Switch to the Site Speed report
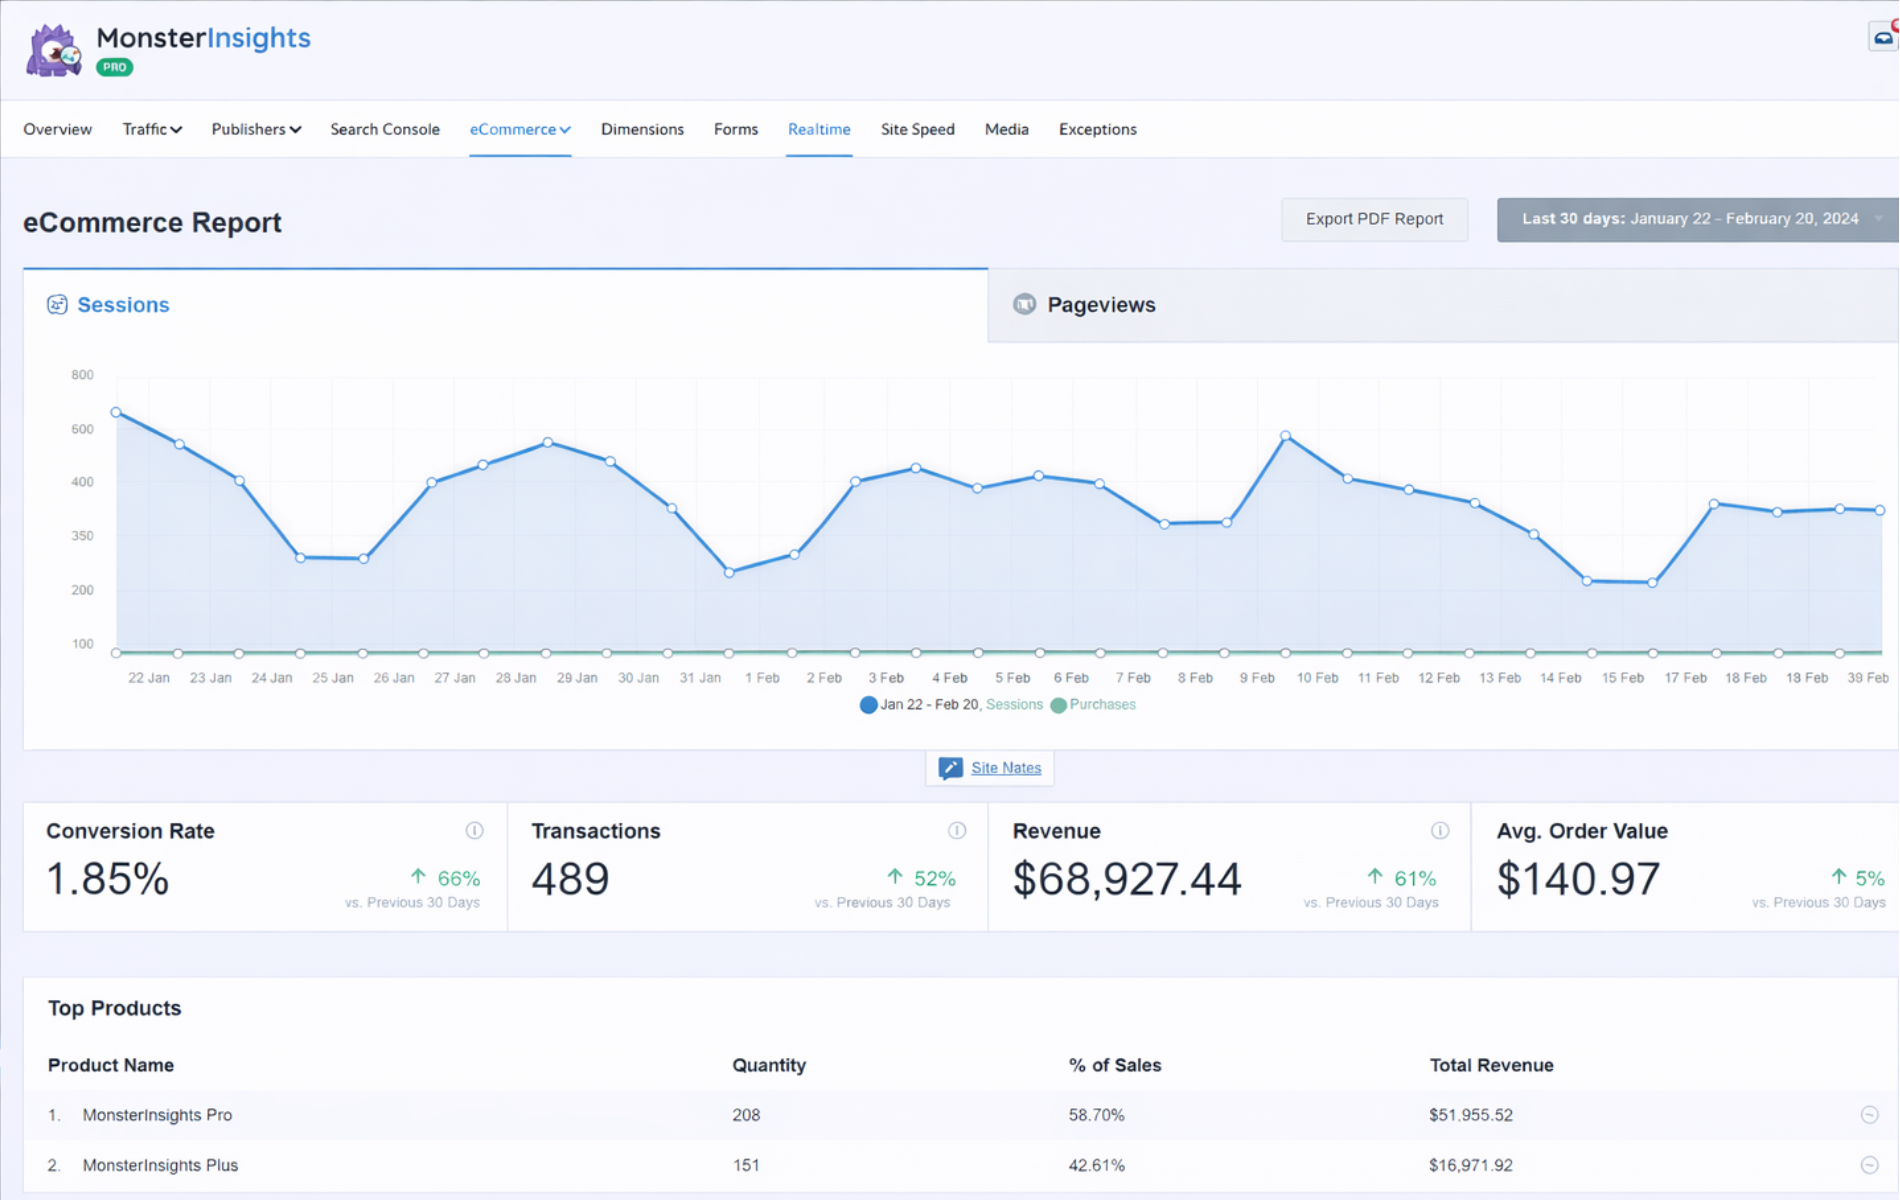The width and height of the screenshot is (1900, 1200). point(917,129)
